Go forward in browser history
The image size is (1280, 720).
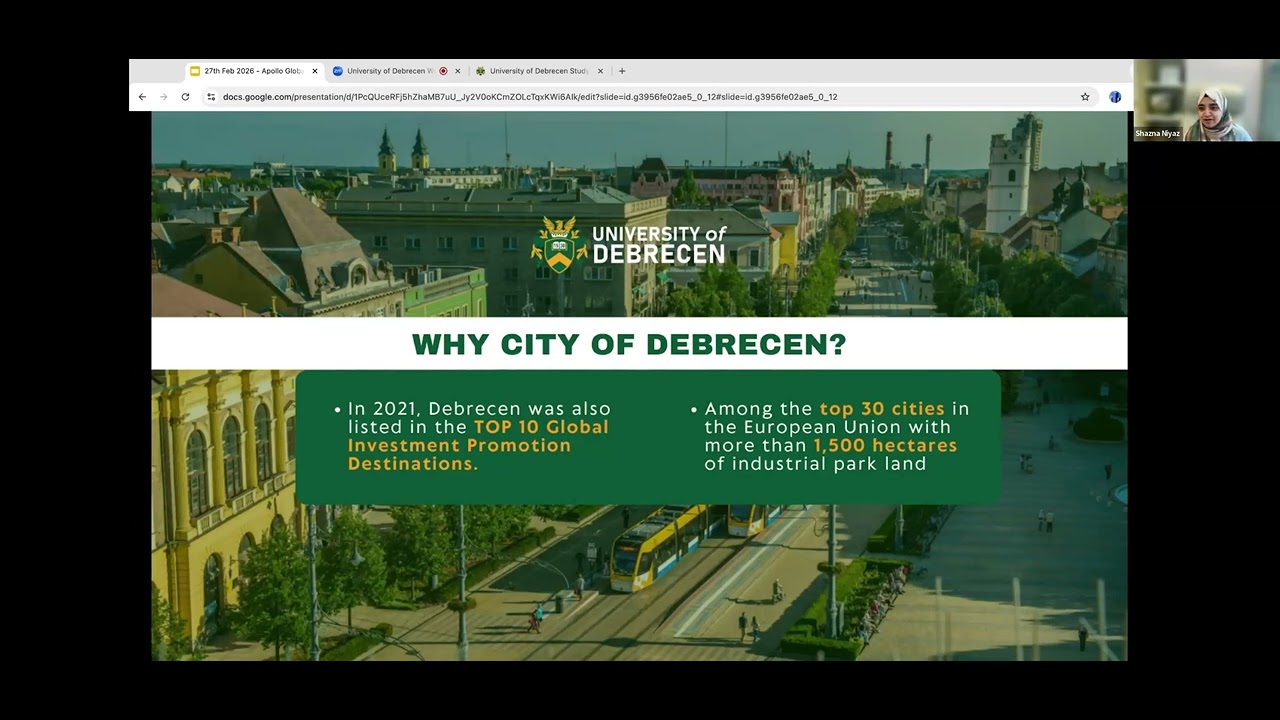click(164, 97)
